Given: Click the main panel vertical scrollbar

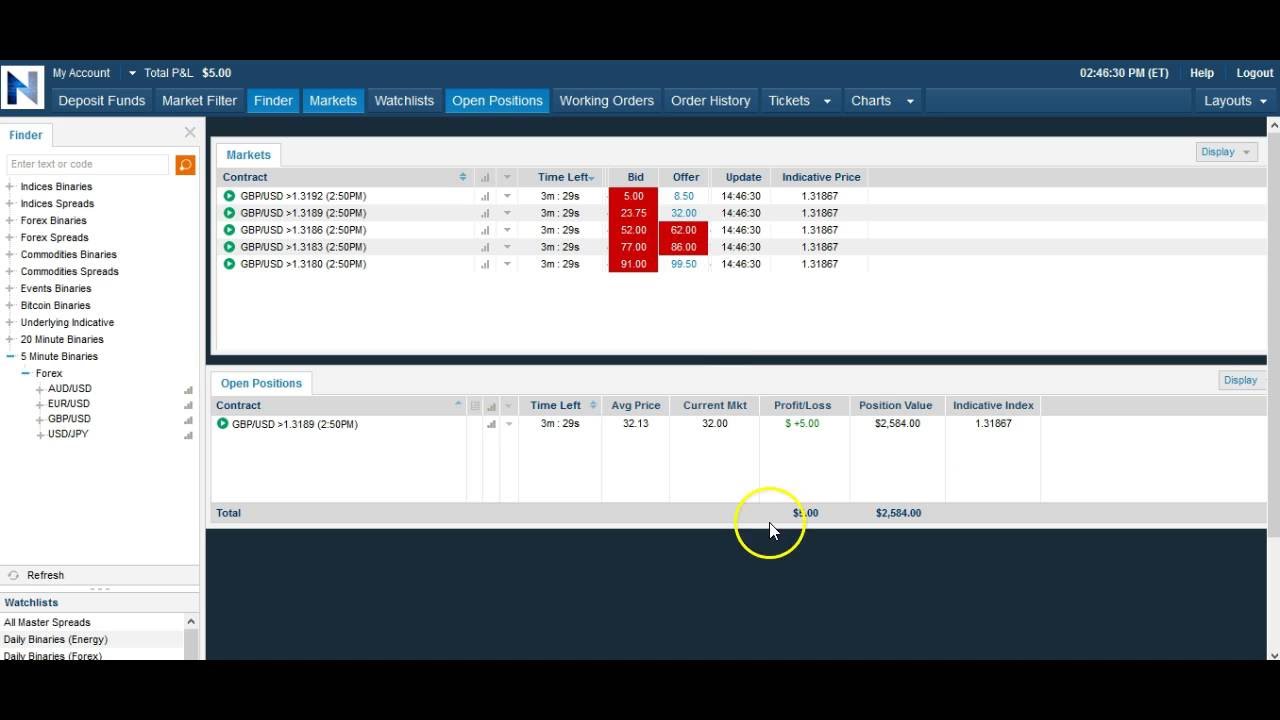Looking at the screenshot, I should [x=1273, y=335].
